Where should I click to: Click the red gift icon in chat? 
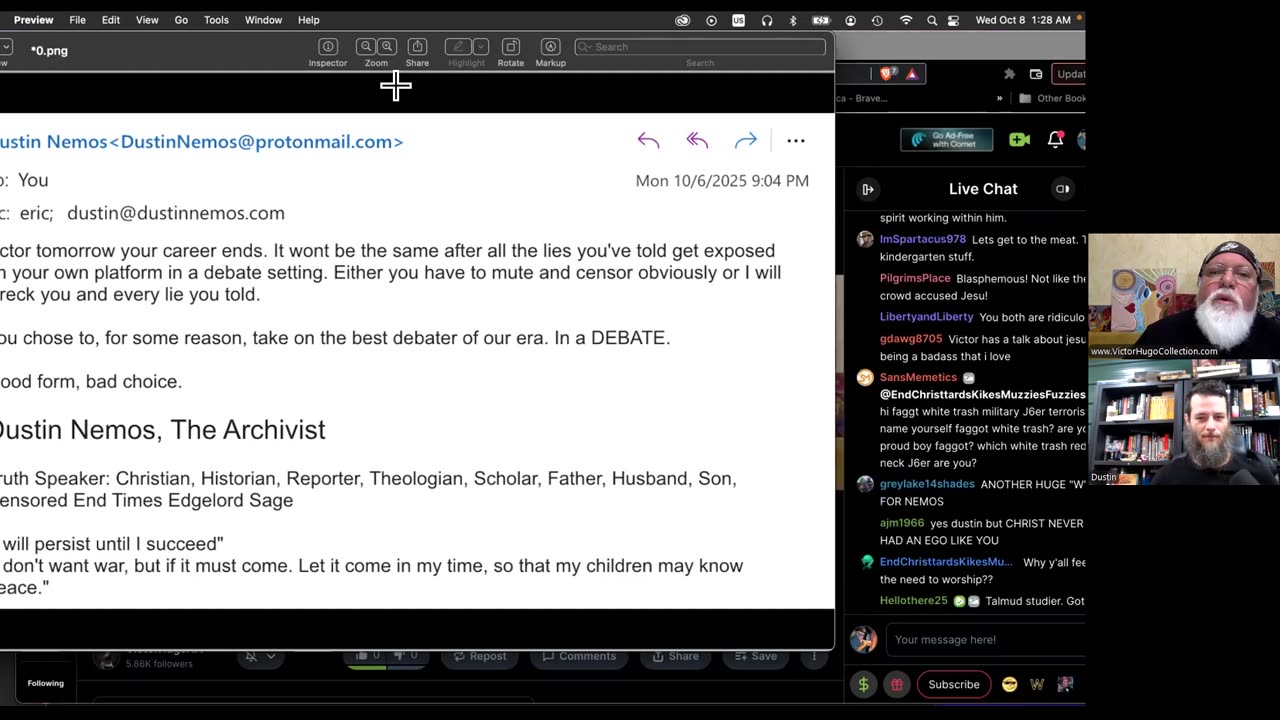click(x=897, y=684)
